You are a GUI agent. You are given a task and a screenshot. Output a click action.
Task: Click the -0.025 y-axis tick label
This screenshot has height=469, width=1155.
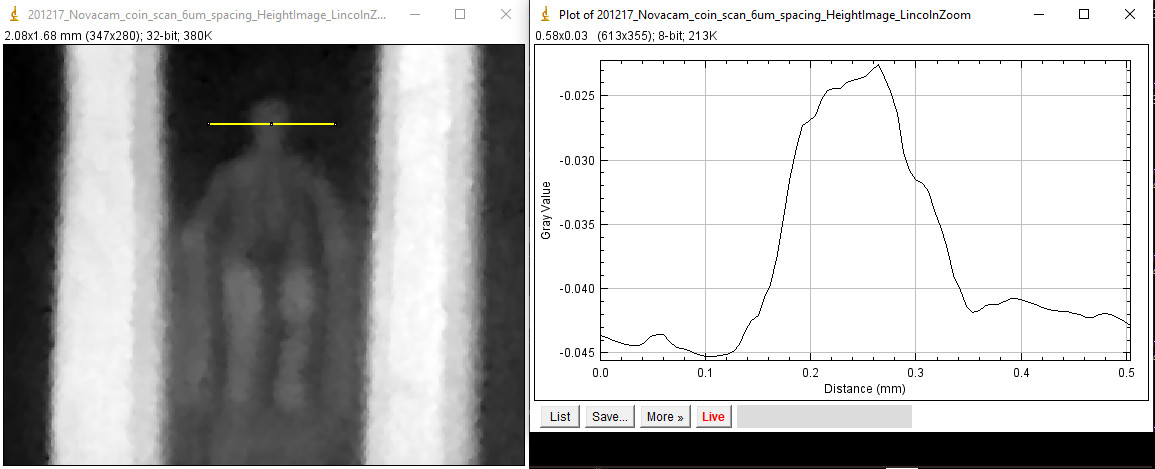coord(579,96)
